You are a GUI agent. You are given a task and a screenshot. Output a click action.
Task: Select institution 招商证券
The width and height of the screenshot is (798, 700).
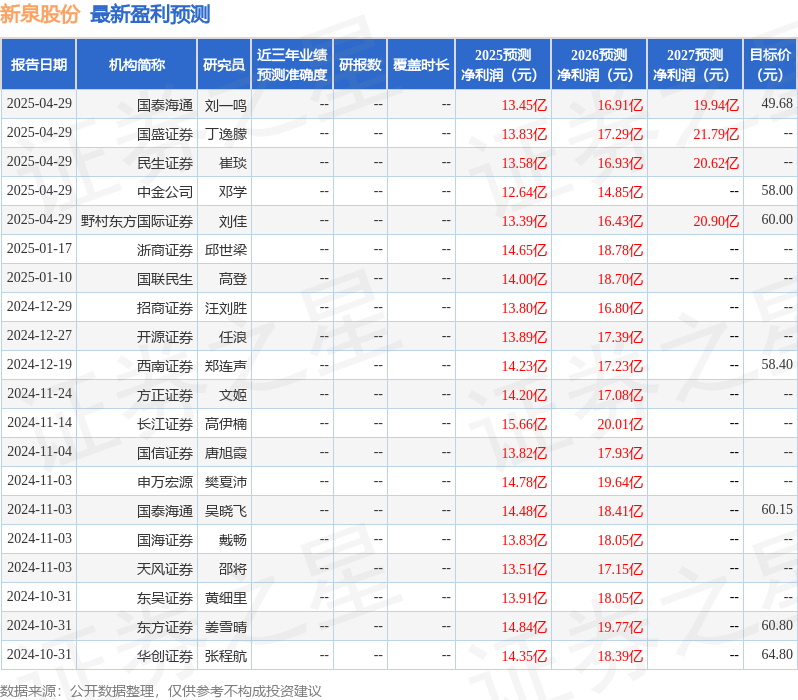coord(165,309)
